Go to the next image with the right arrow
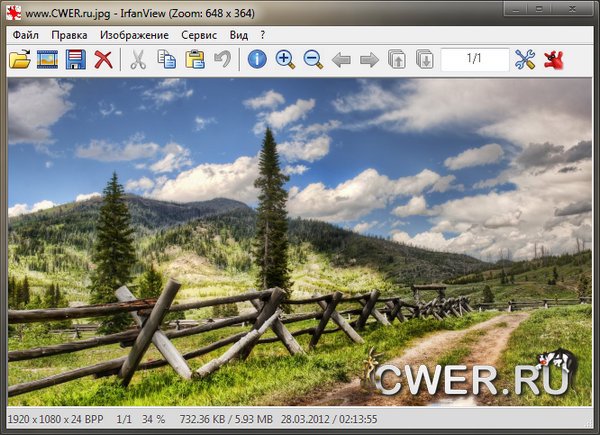Viewport: 600px width, 435px height. 369,60
